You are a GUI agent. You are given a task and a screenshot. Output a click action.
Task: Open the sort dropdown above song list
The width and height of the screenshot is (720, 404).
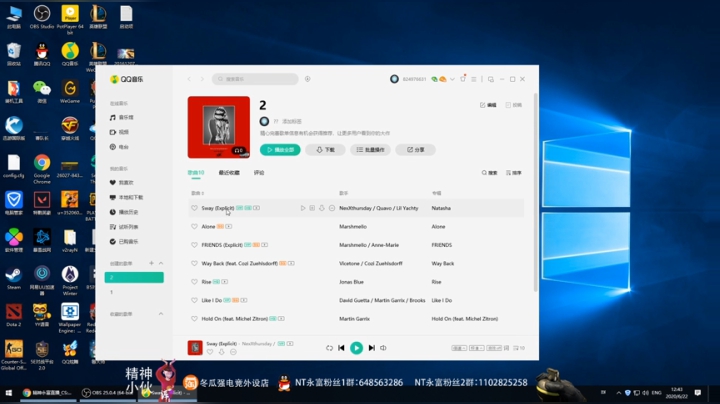click(514, 173)
